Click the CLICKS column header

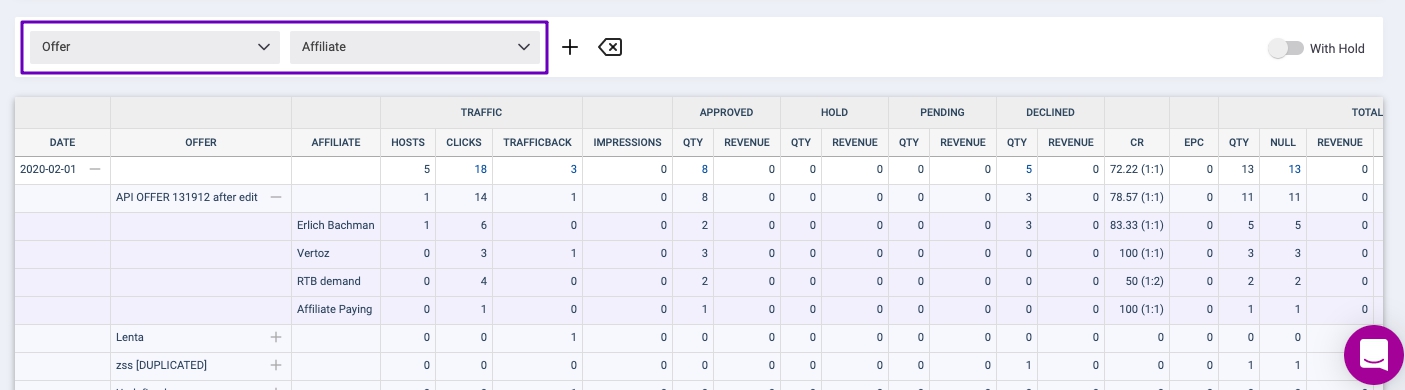(463, 143)
